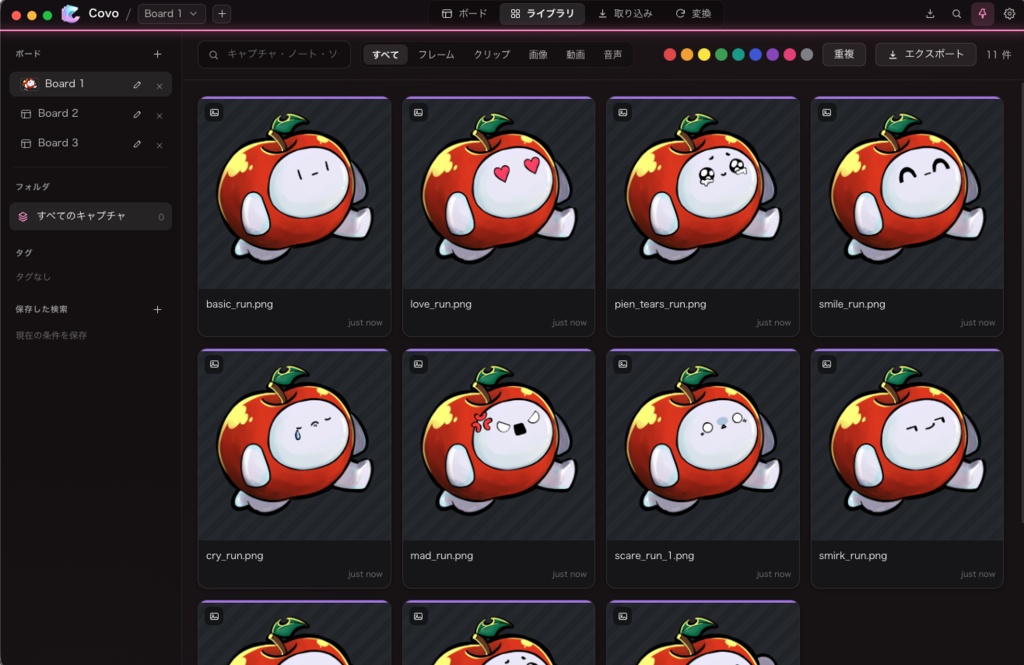
Task: Click image type icon on love_run.png card
Action: (x=419, y=113)
